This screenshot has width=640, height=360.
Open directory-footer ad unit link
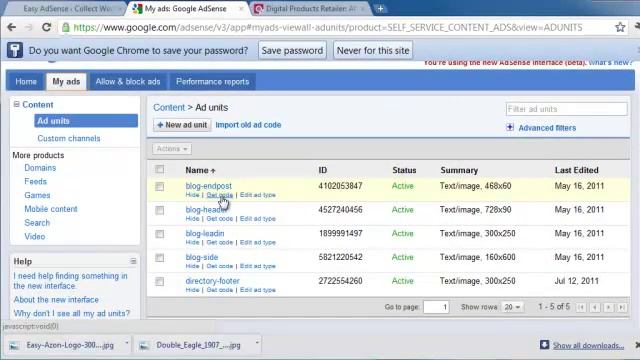coord(212,281)
